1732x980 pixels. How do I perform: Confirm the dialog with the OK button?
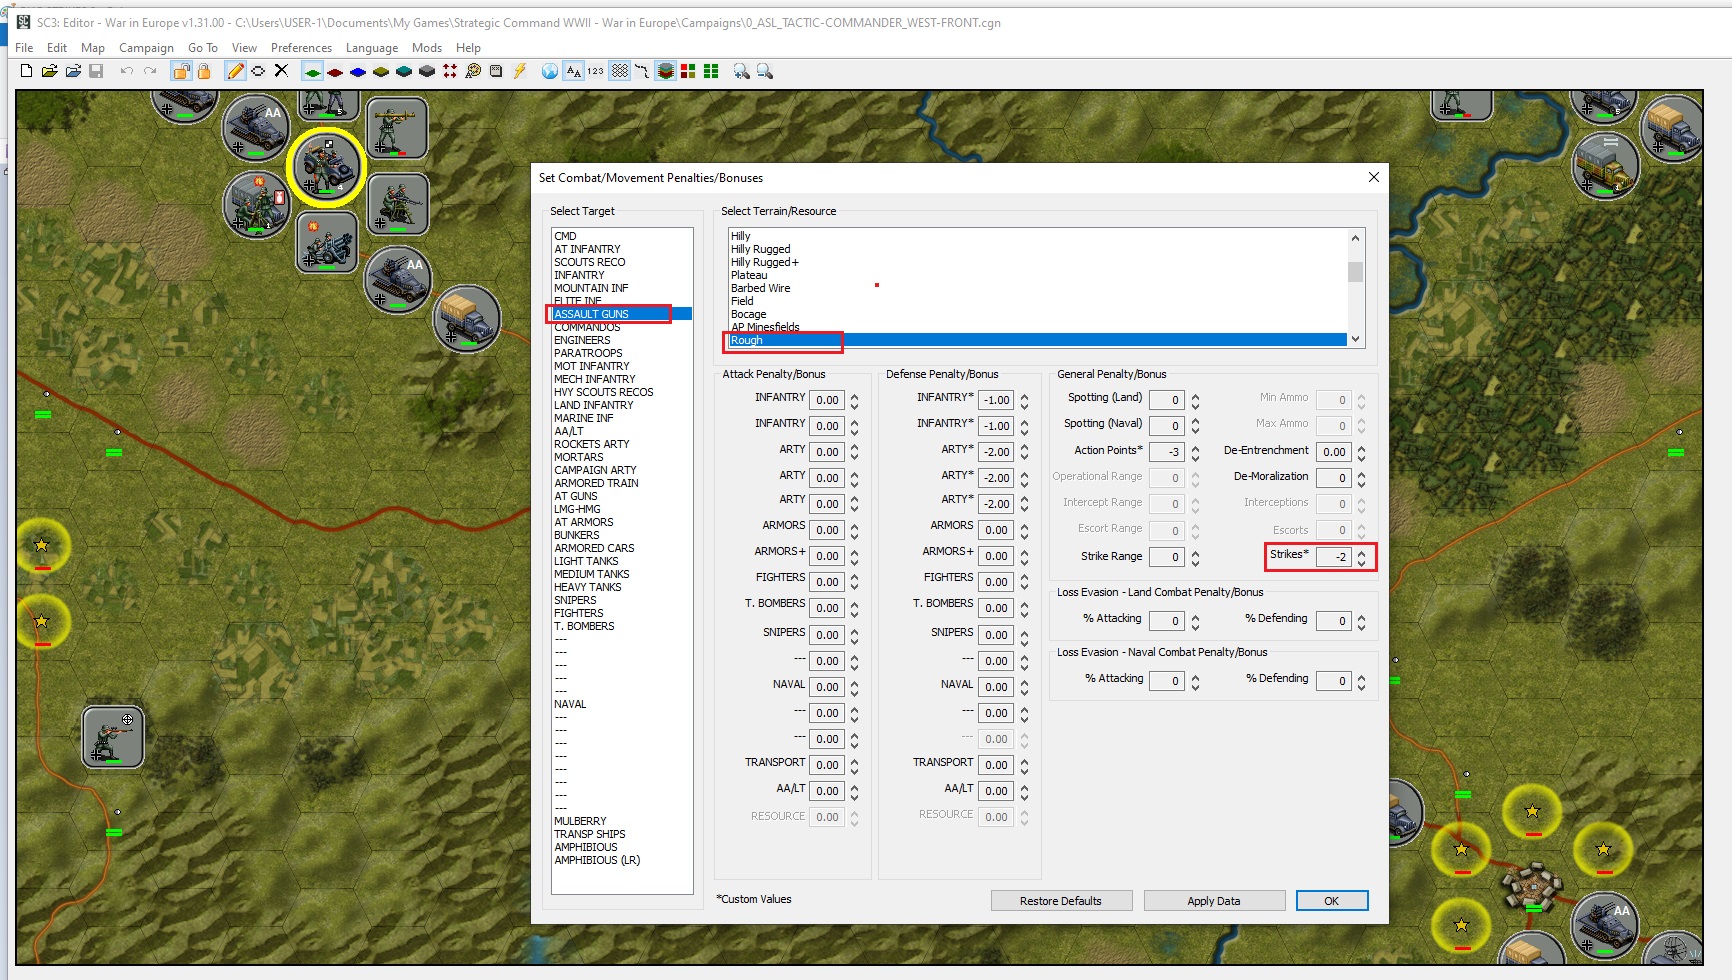click(x=1332, y=901)
